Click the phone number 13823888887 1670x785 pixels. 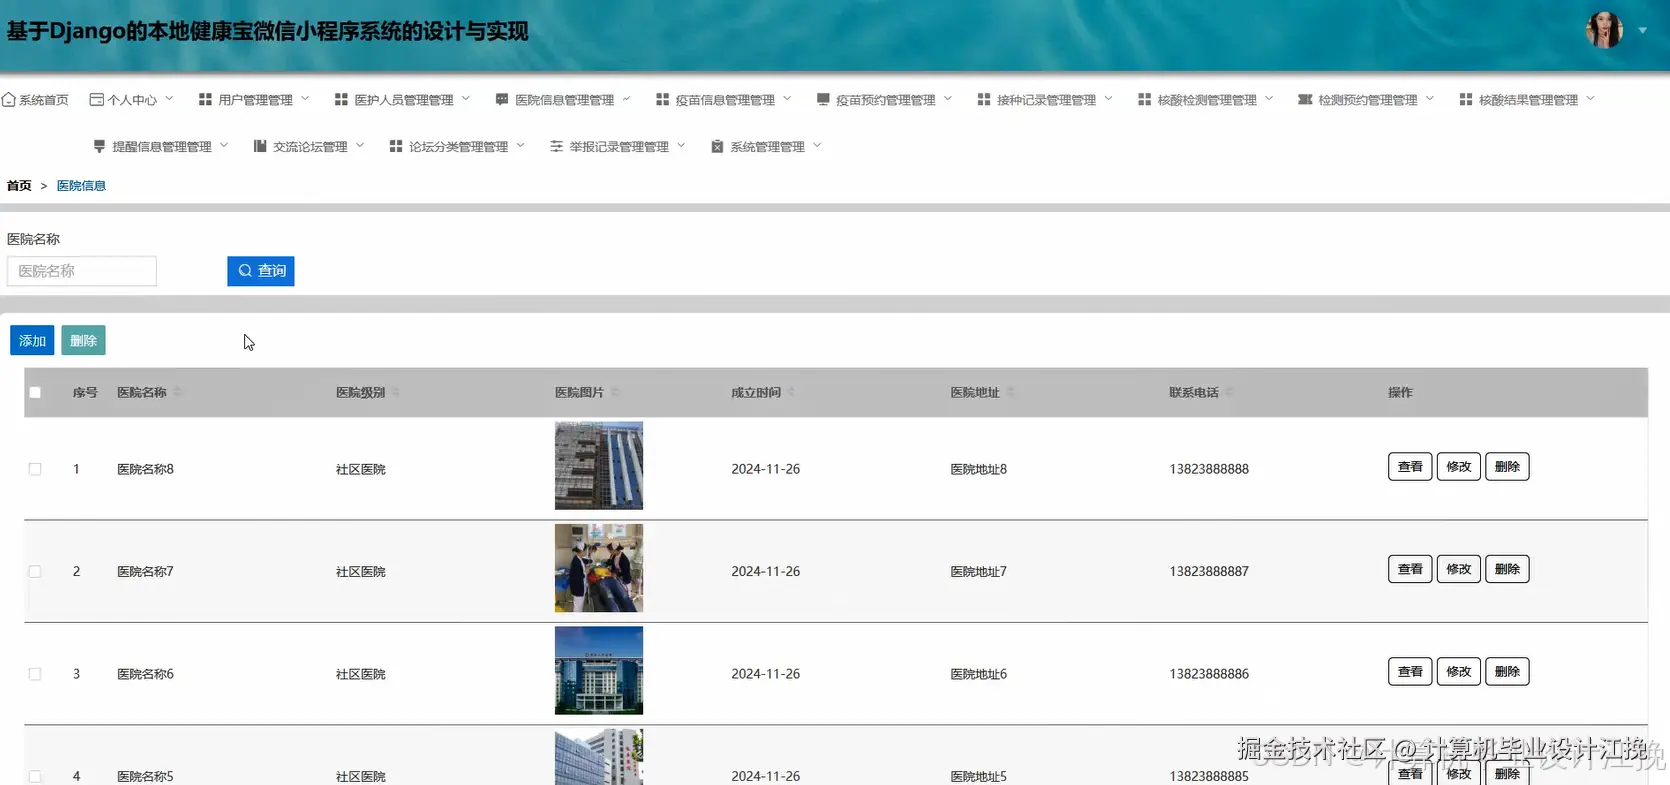coord(1209,572)
